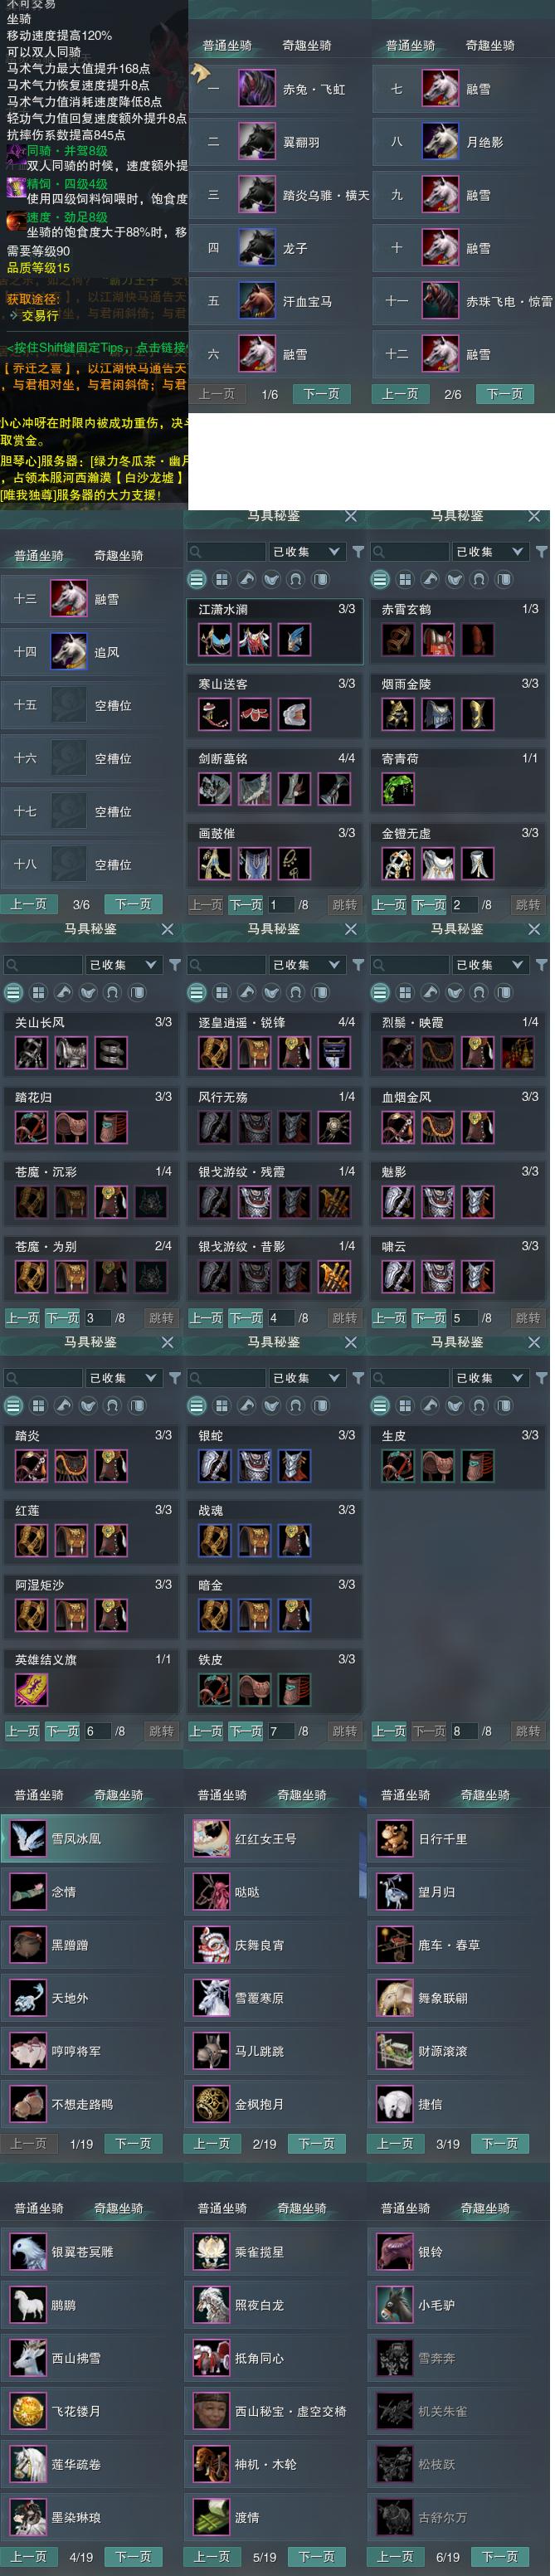Toggle list view above the 赤霄玄鹤 set
This screenshot has height=2576, width=555.
[380, 579]
